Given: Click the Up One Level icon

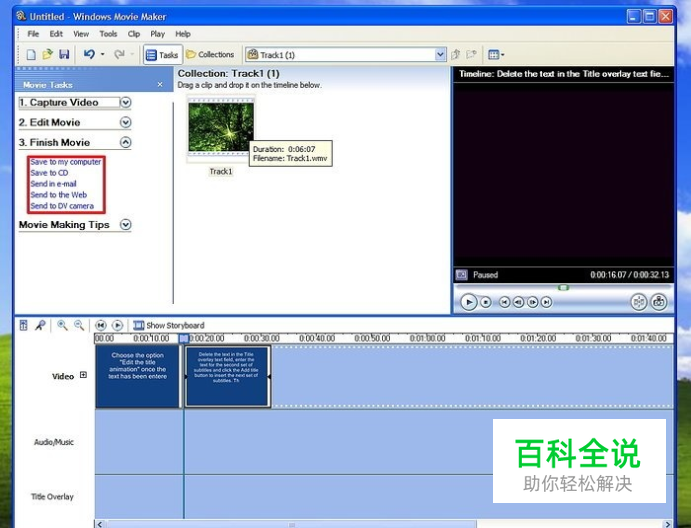Looking at the screenshot, I should pos(456,55).
